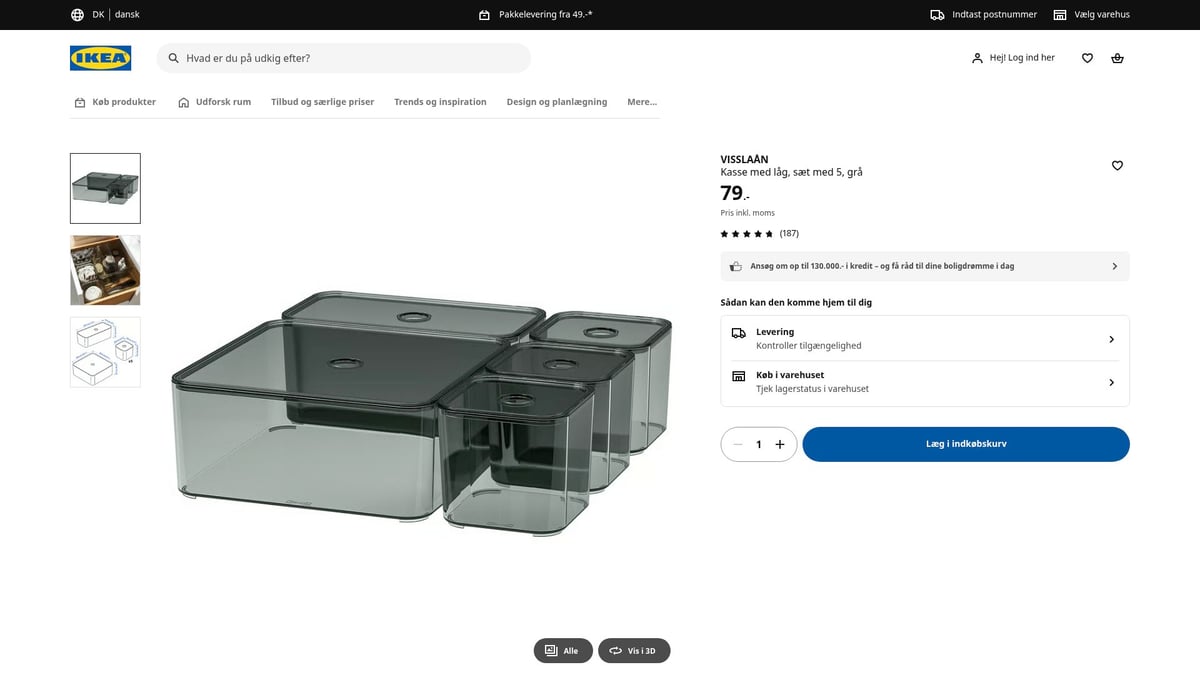1200x675 pixels.
Task: Decrease quantity with minus button
Action: (738, 445)
